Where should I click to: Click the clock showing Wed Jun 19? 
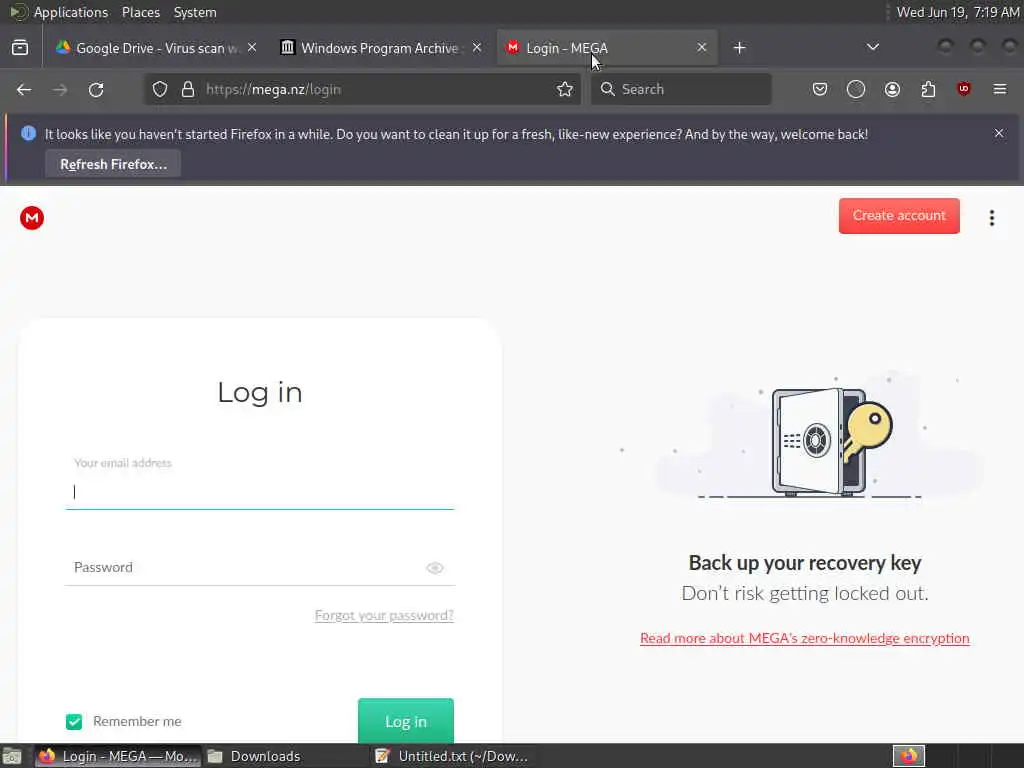[957, 12]
